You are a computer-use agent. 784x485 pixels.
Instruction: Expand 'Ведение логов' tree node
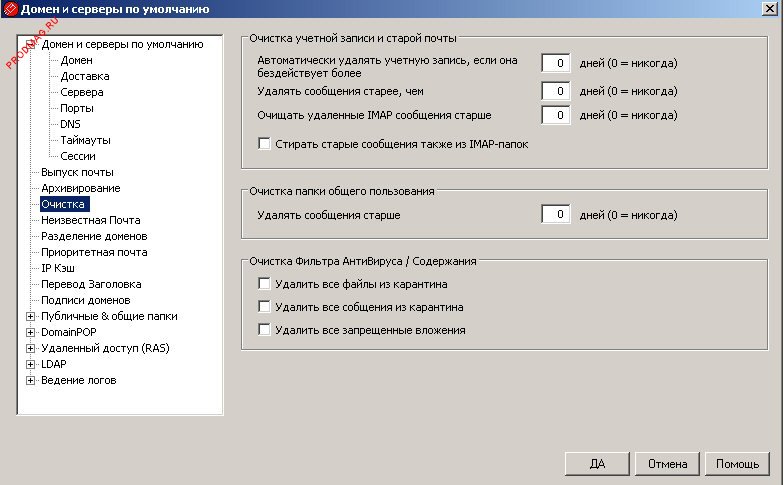point(30,380)
